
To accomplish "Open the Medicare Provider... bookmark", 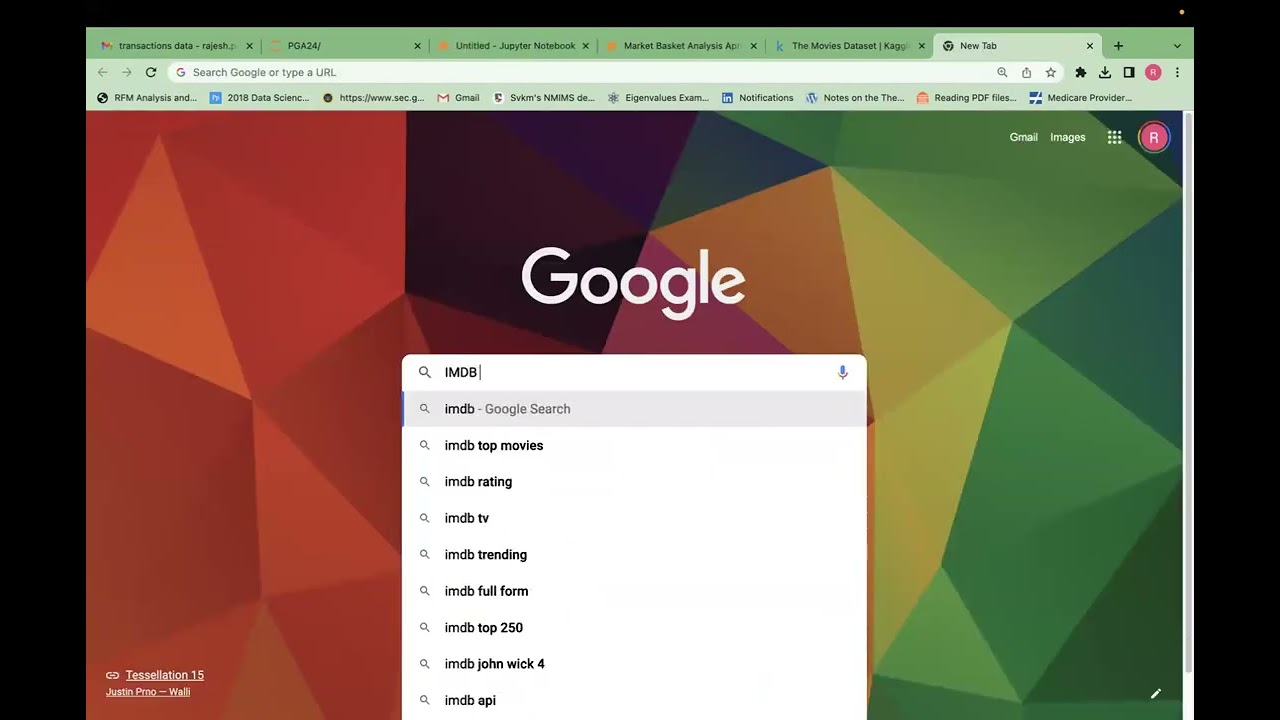I will [1081, 98].
